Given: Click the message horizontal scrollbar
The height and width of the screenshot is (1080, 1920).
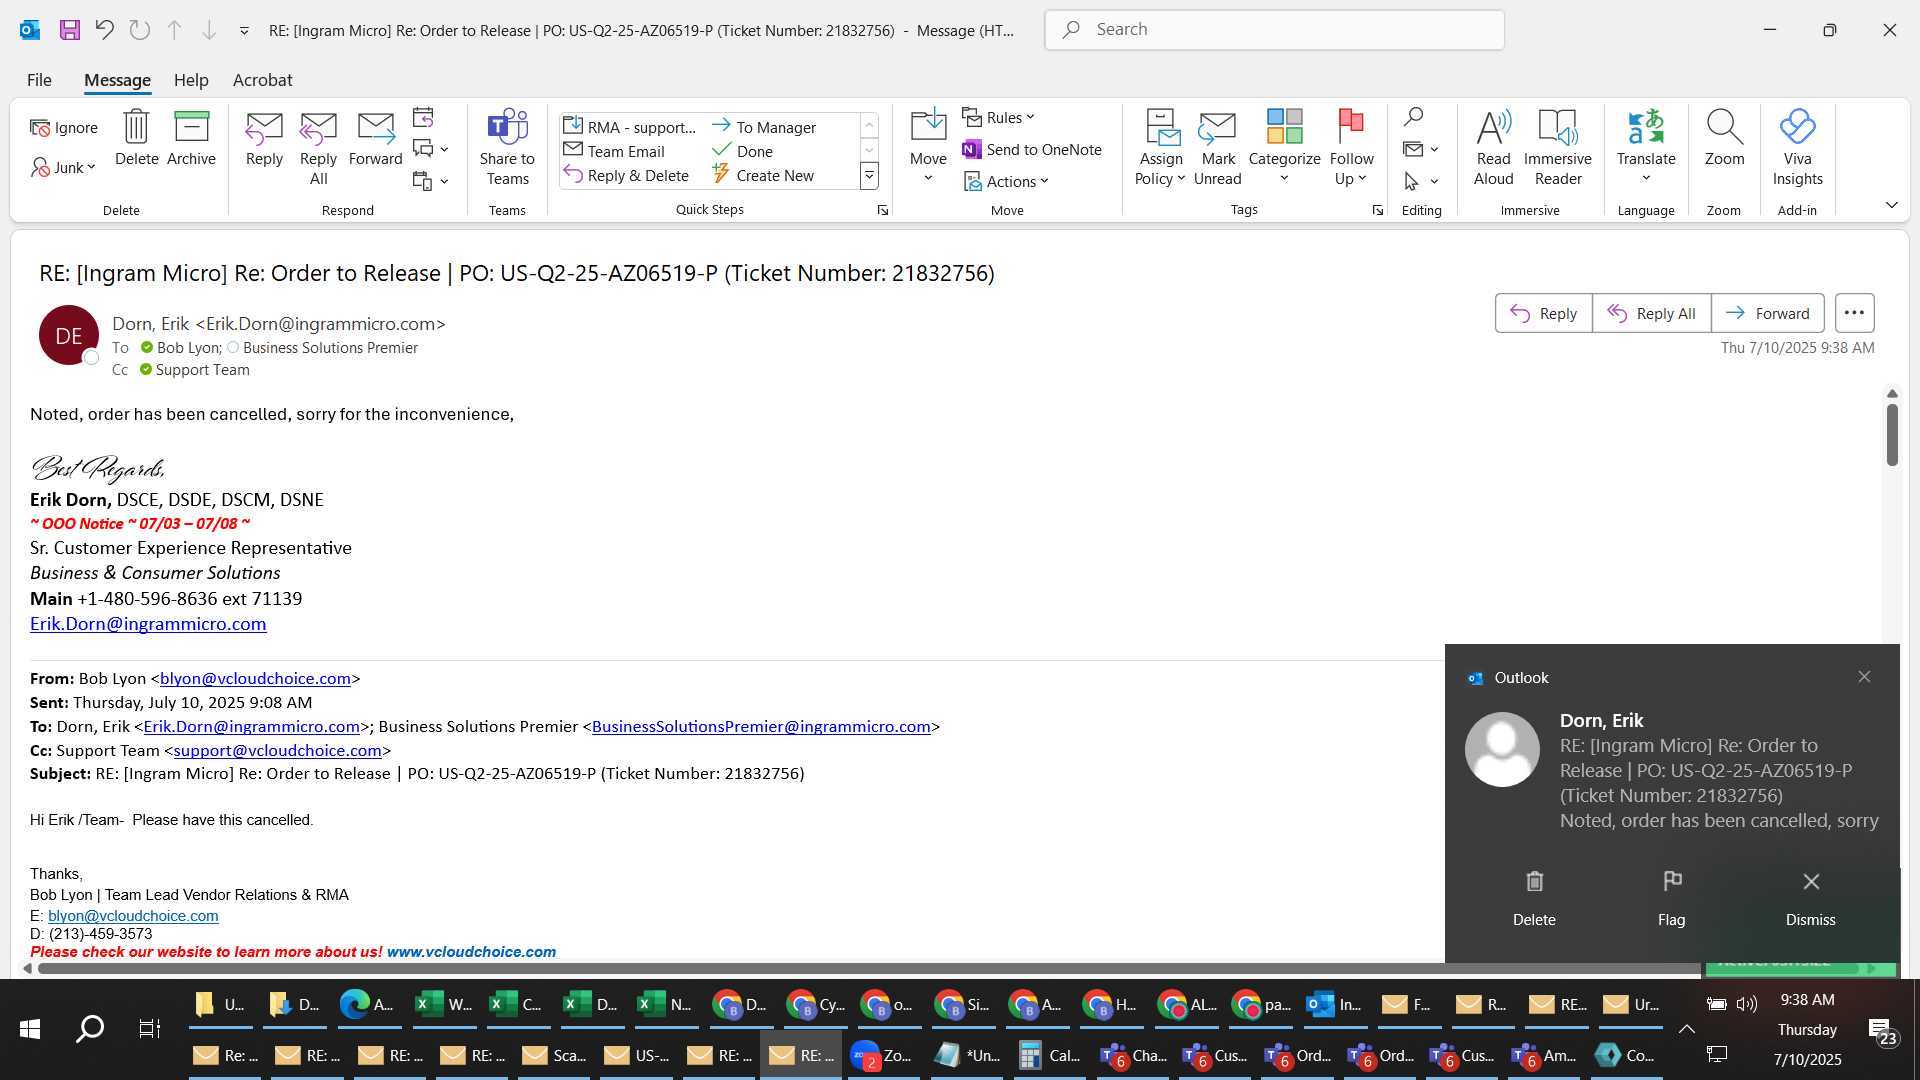Looking at the screenshot, I should tap(868, 968).
